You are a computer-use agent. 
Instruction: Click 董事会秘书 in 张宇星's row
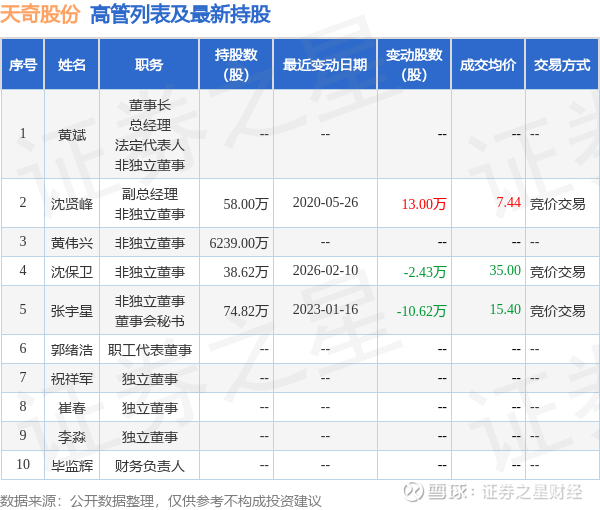point(150,321)
